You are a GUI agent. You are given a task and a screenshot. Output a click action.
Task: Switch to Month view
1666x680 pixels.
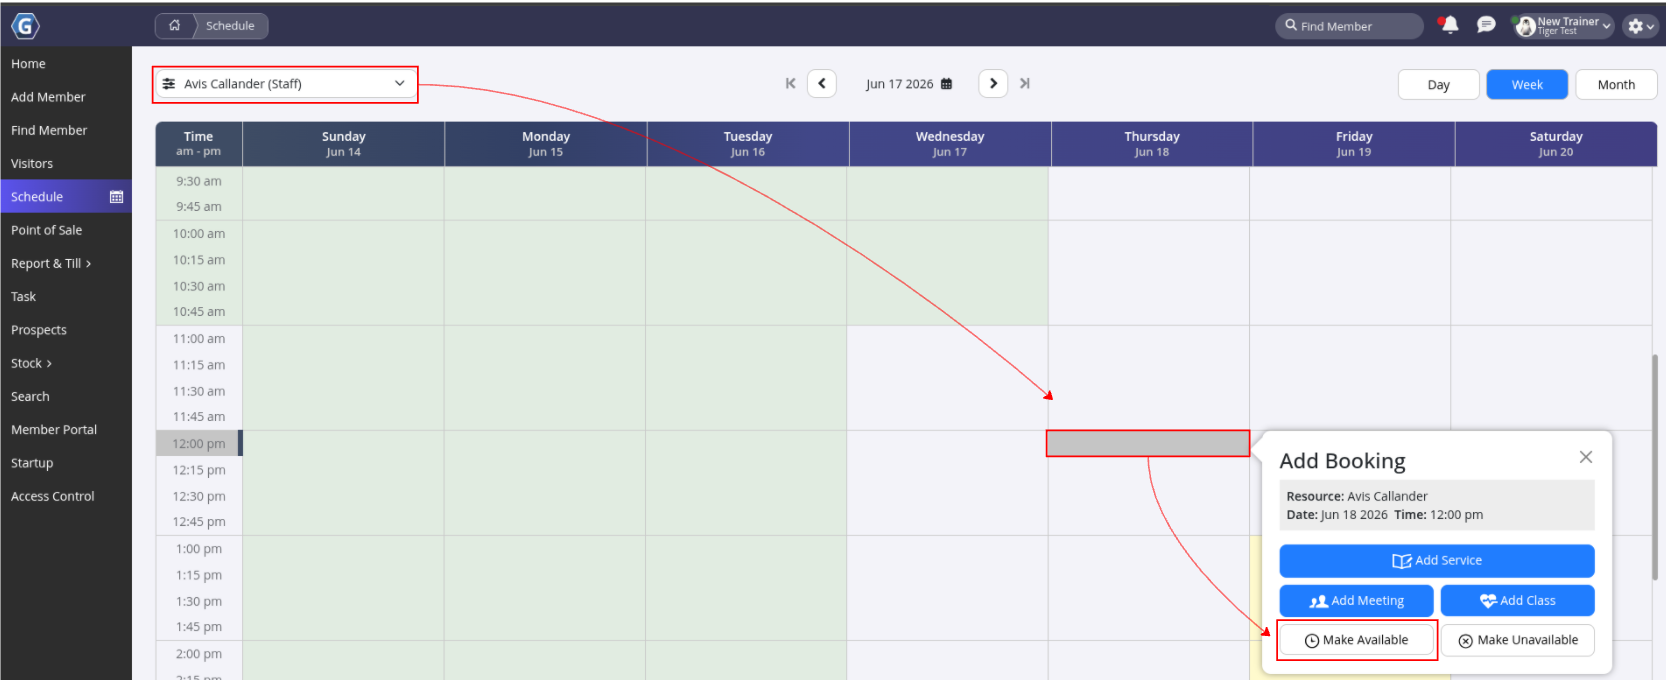click(x=1616, y=85)
